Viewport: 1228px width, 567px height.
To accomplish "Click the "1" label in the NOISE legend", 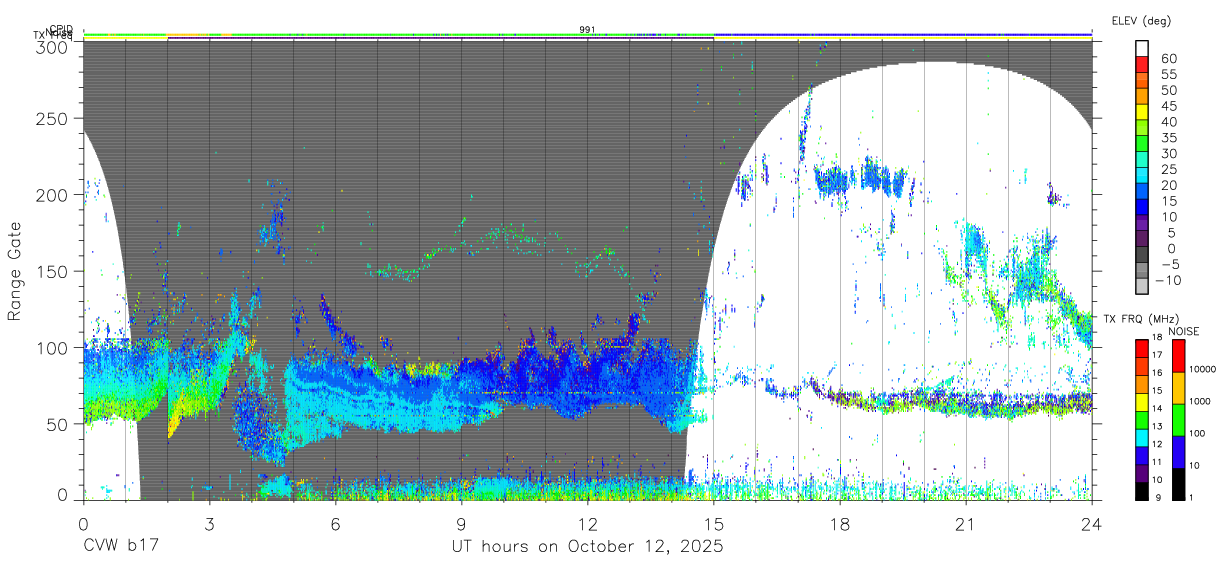I will pos(1190,497).
